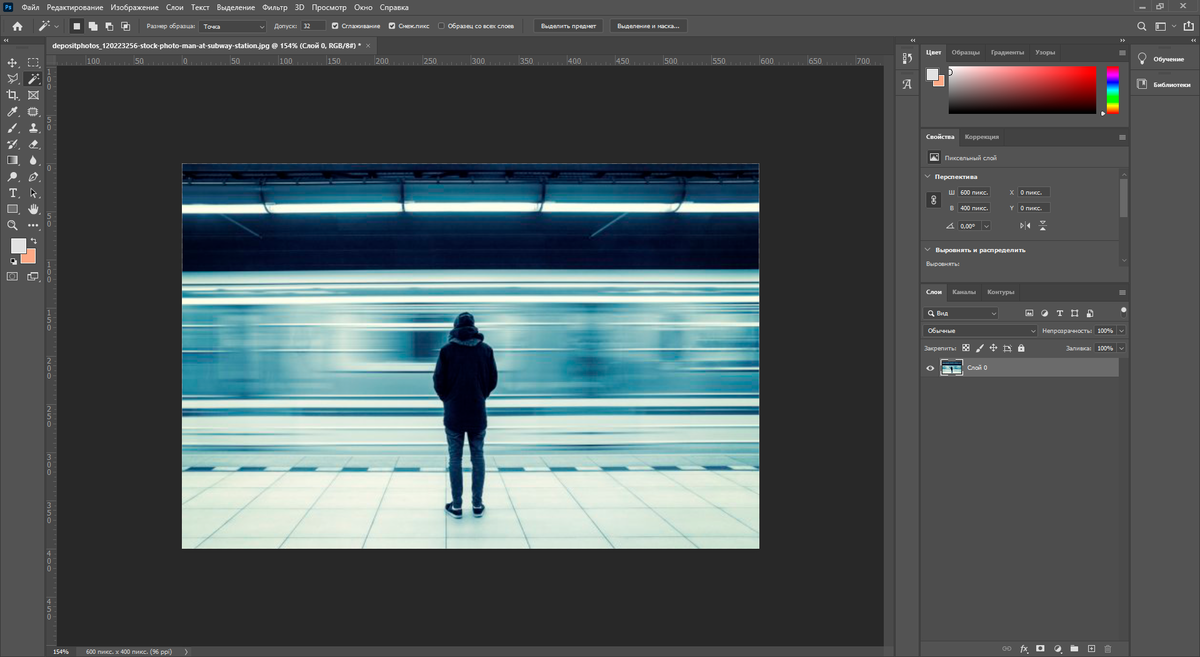
Task: Select the Blur drop tool
Action: coord(33,160)
